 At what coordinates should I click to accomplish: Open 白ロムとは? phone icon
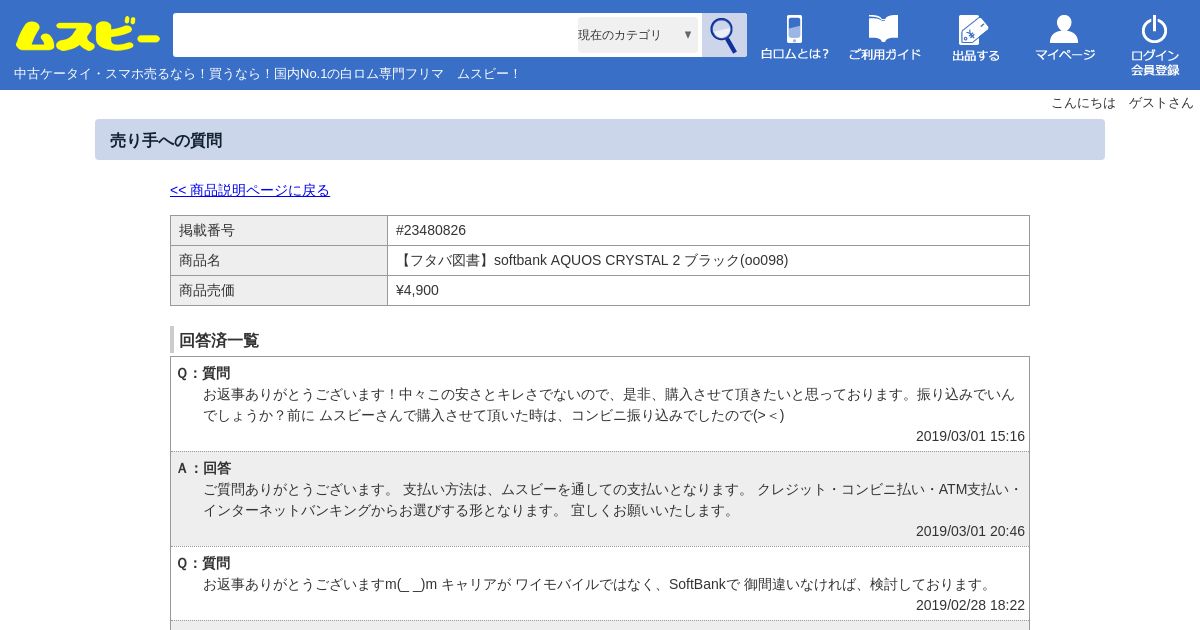pos(795,38)
